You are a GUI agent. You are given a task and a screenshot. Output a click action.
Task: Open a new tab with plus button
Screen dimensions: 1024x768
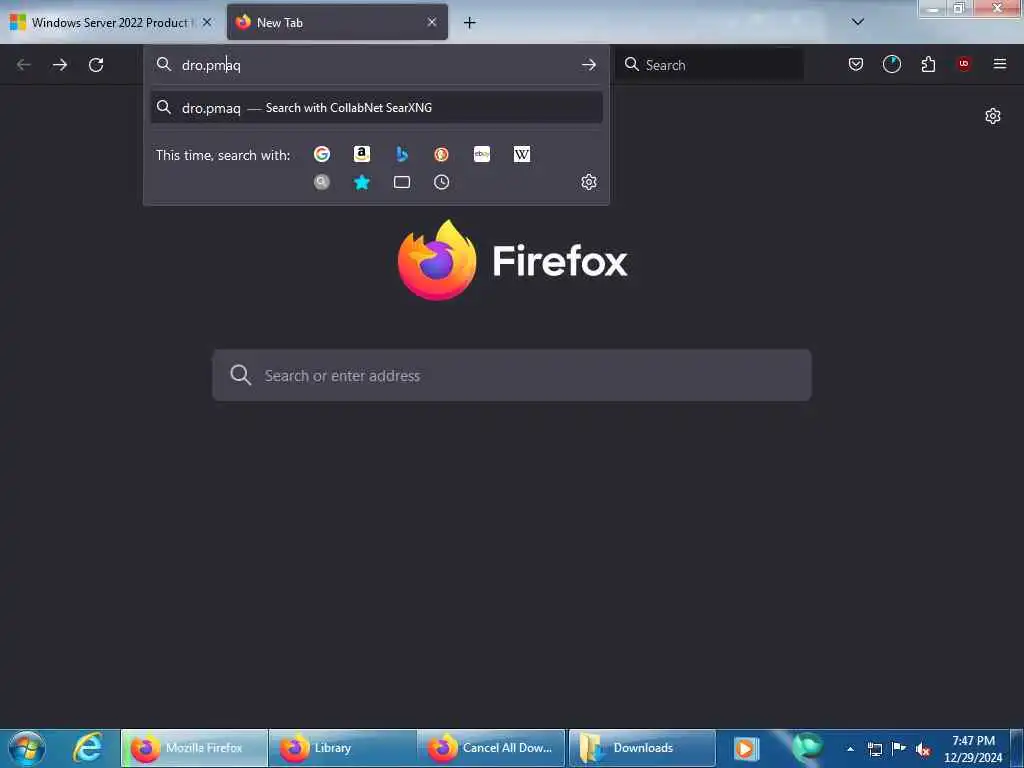[x=469, y=23]
